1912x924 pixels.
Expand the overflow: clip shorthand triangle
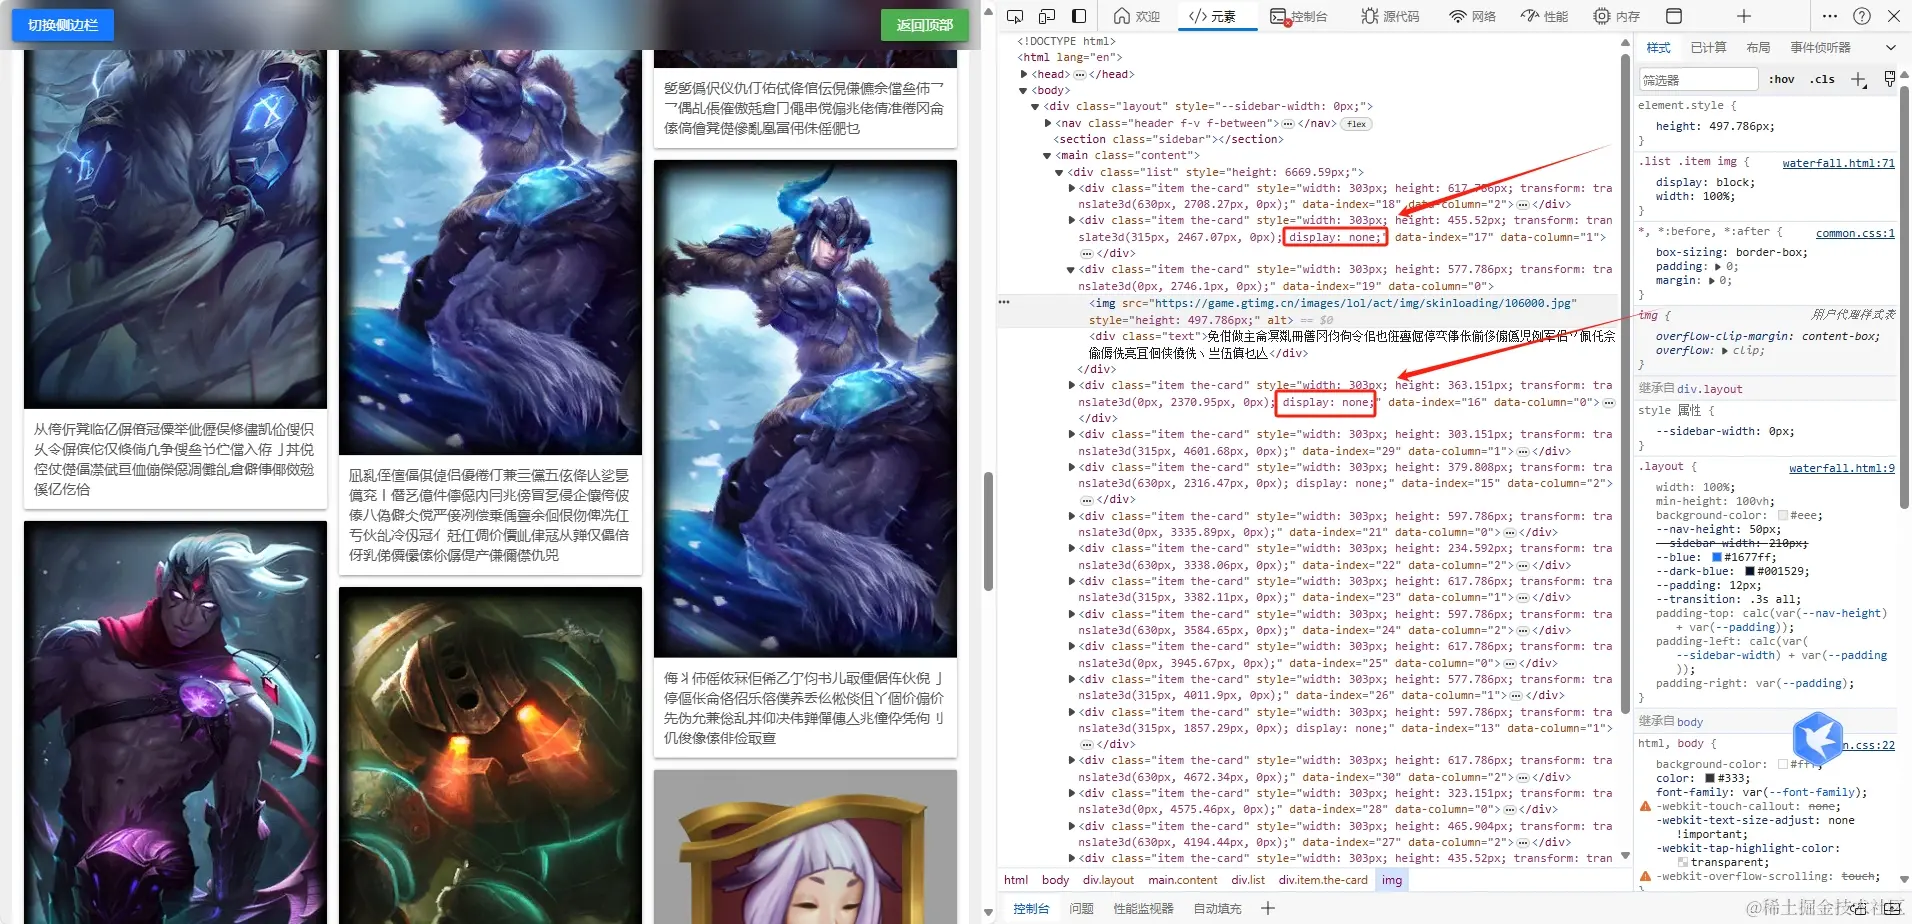pos(1725,351)
